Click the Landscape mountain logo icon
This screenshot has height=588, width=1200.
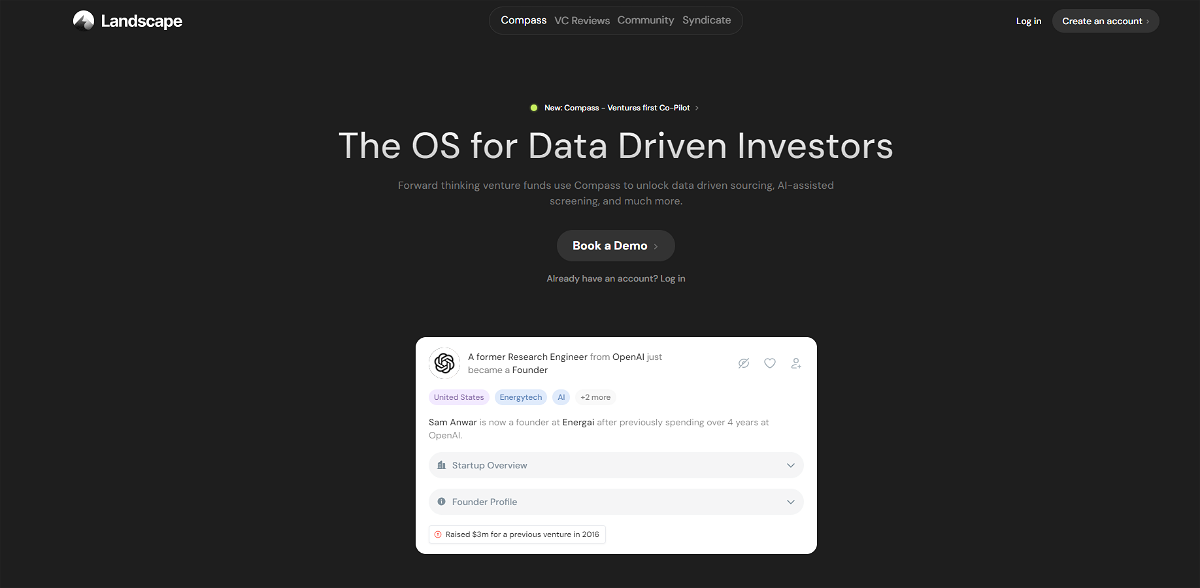[x=84, y=21]
